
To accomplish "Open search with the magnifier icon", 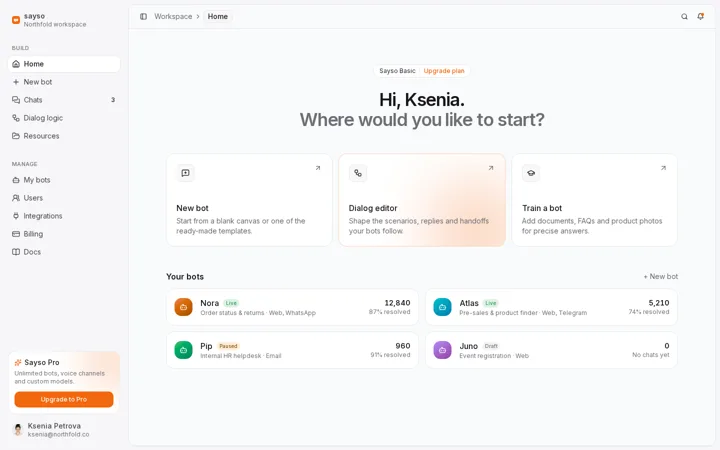I will point(684,17).
